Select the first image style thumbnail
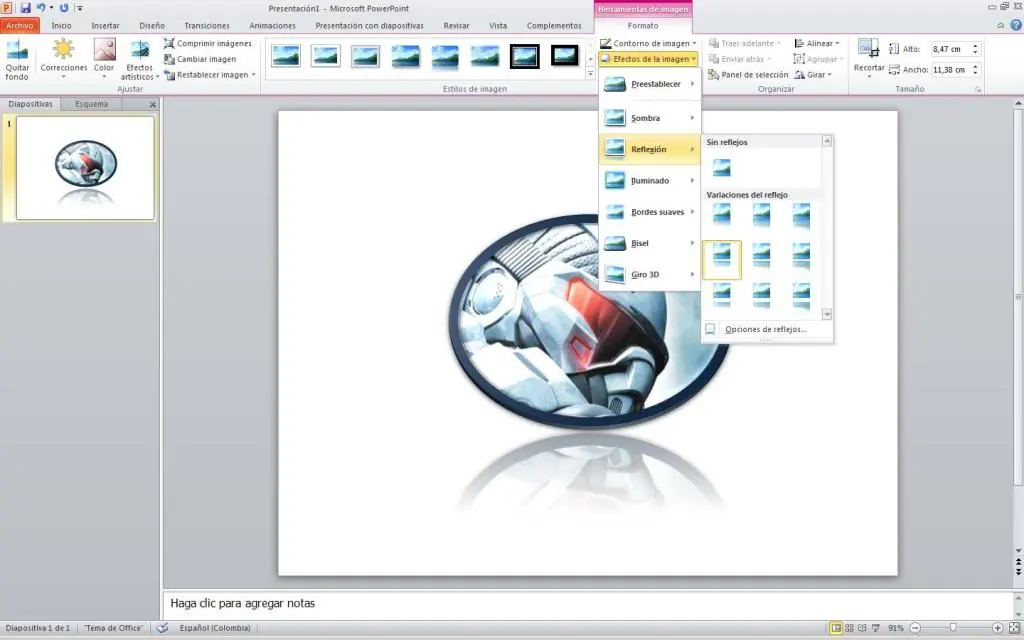 [286, 56]
